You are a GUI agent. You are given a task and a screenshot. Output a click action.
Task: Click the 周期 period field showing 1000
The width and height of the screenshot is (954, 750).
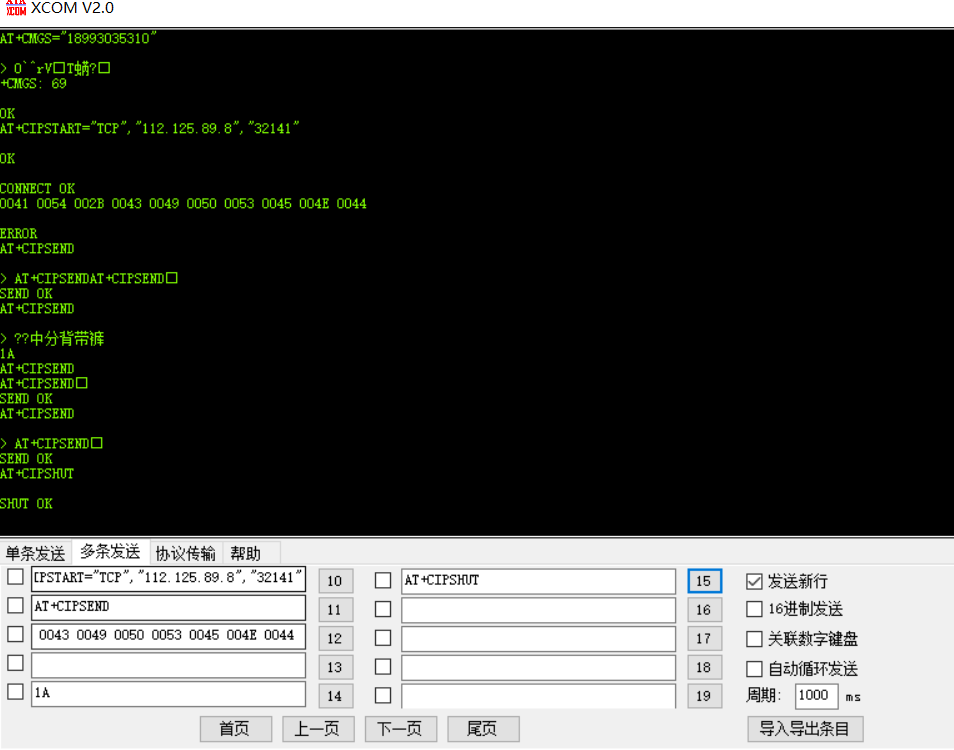click(816, 695)
